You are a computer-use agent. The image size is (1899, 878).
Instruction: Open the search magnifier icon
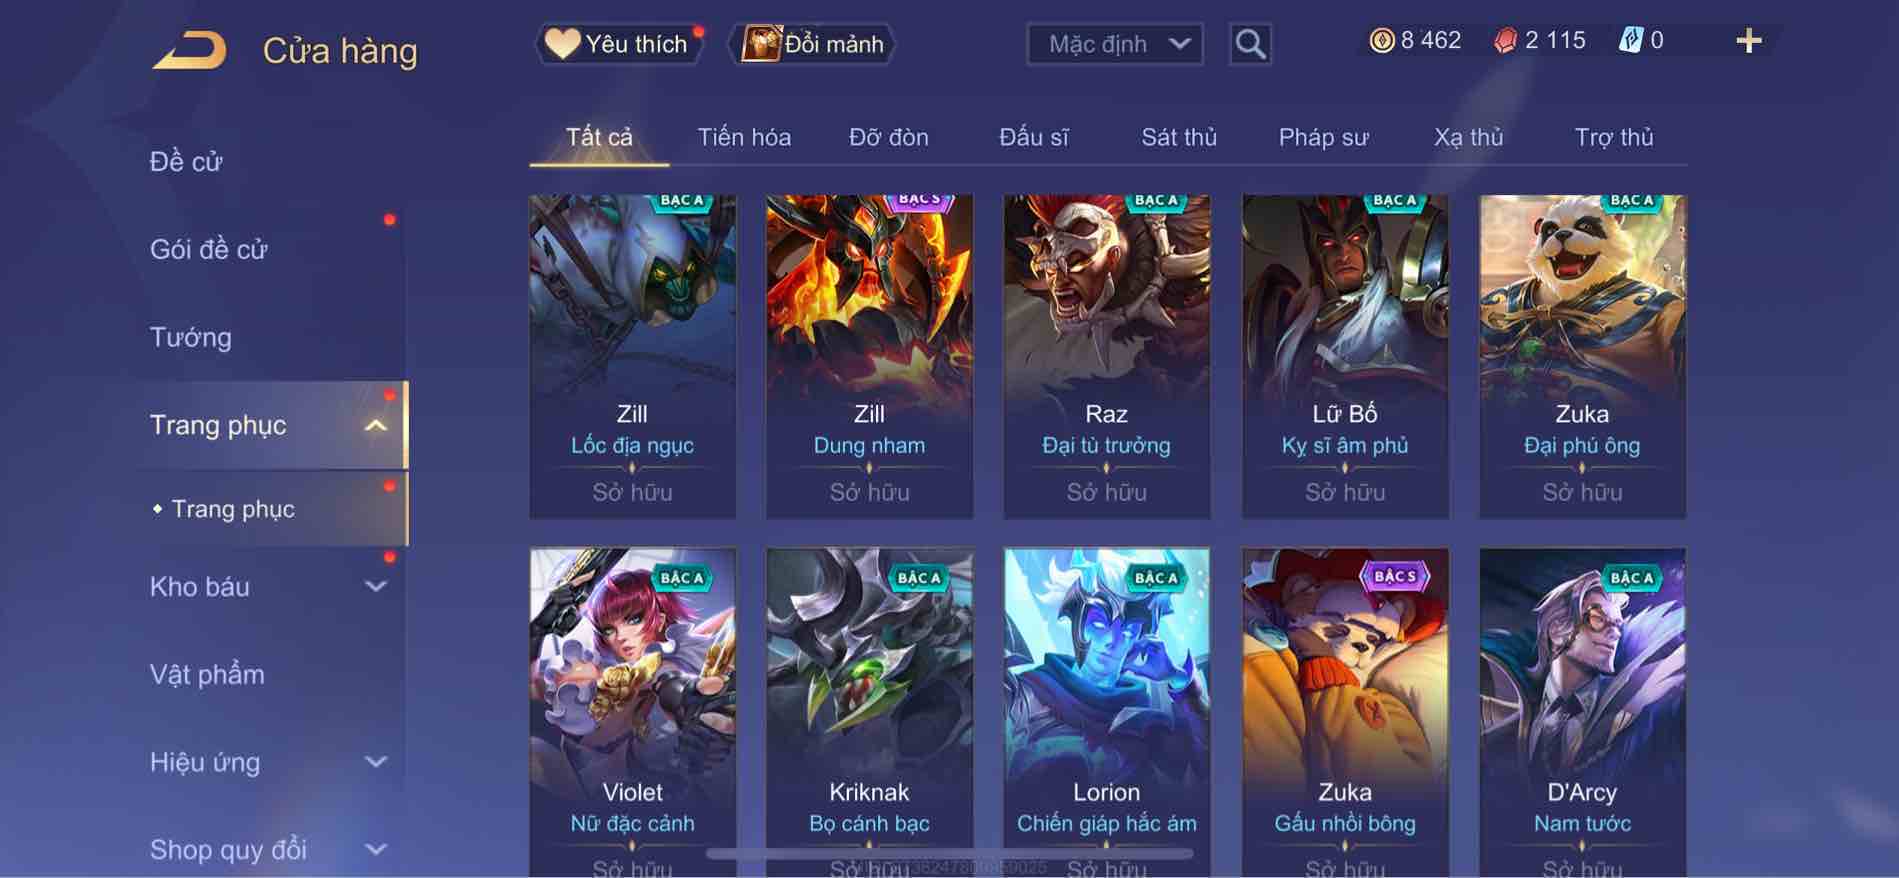[1250, 44]
